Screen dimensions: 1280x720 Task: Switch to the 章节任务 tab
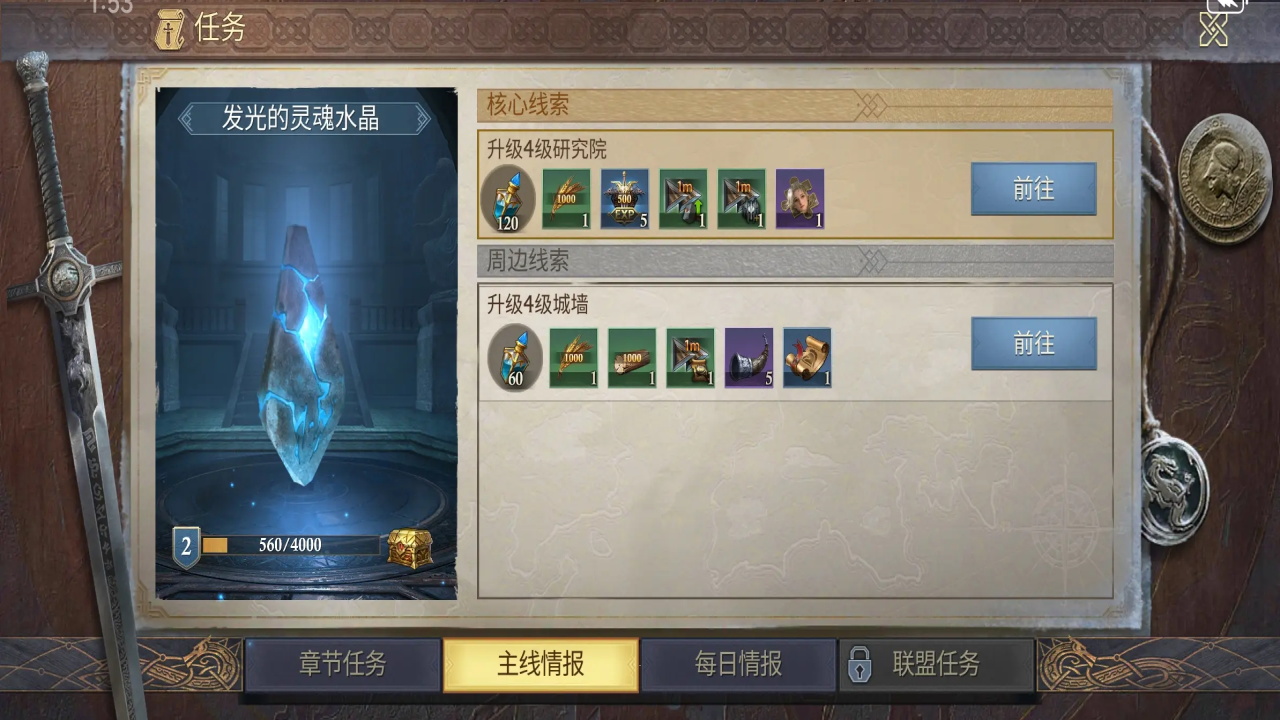(342, 665)
